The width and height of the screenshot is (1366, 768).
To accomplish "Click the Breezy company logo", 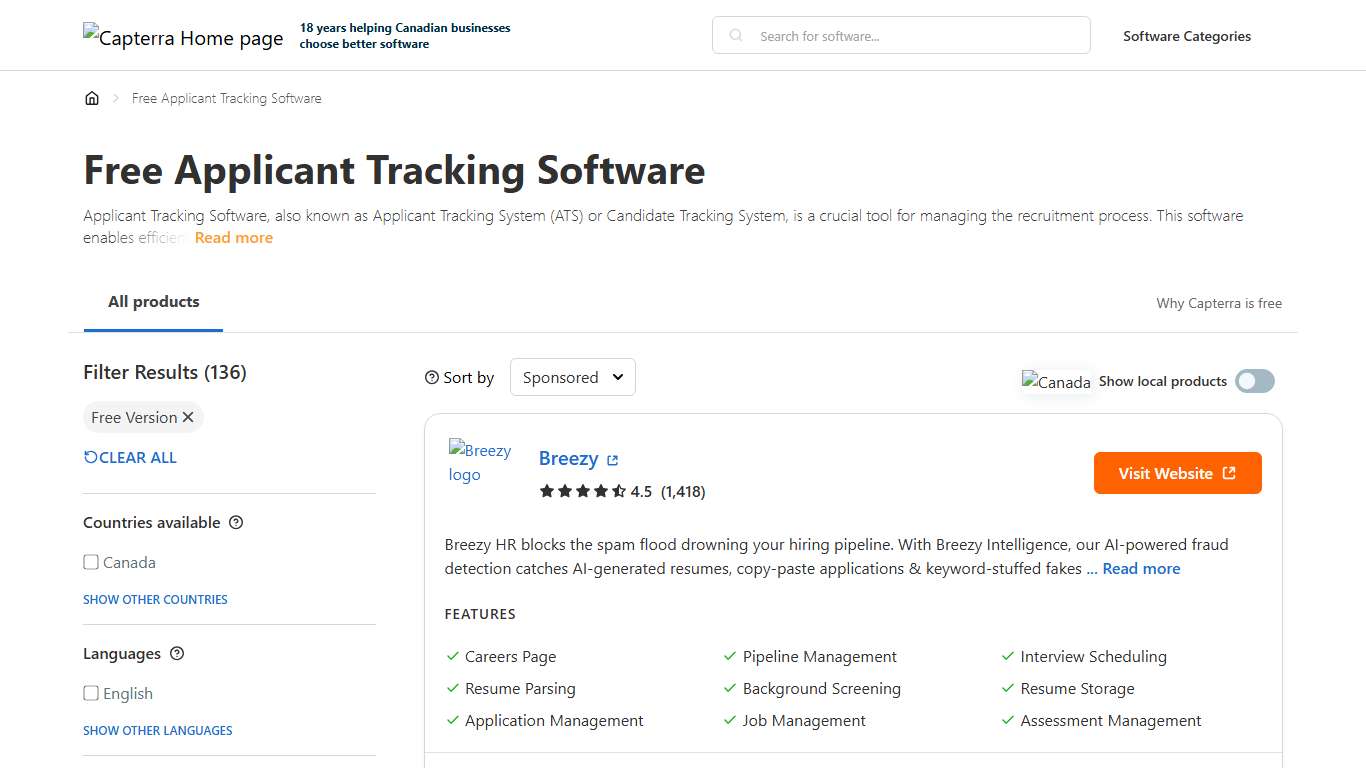I will 480,462.
